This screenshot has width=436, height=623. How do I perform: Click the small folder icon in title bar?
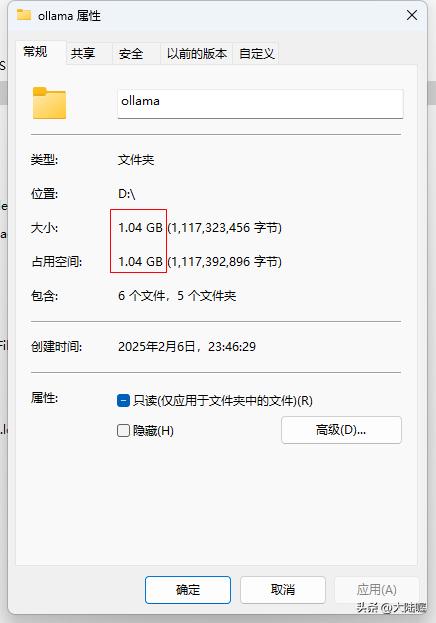coord(24,14)
